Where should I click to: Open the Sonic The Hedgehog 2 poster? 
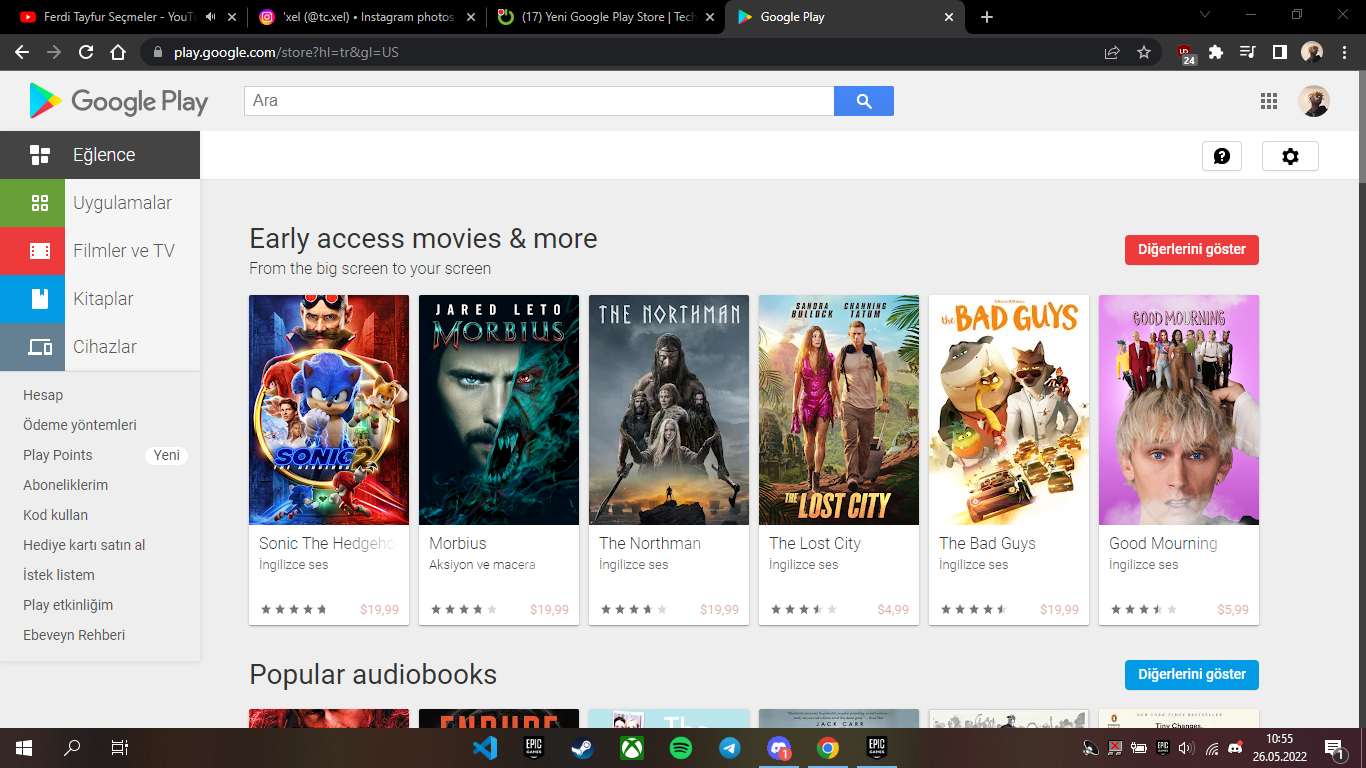tap(329, 410)
